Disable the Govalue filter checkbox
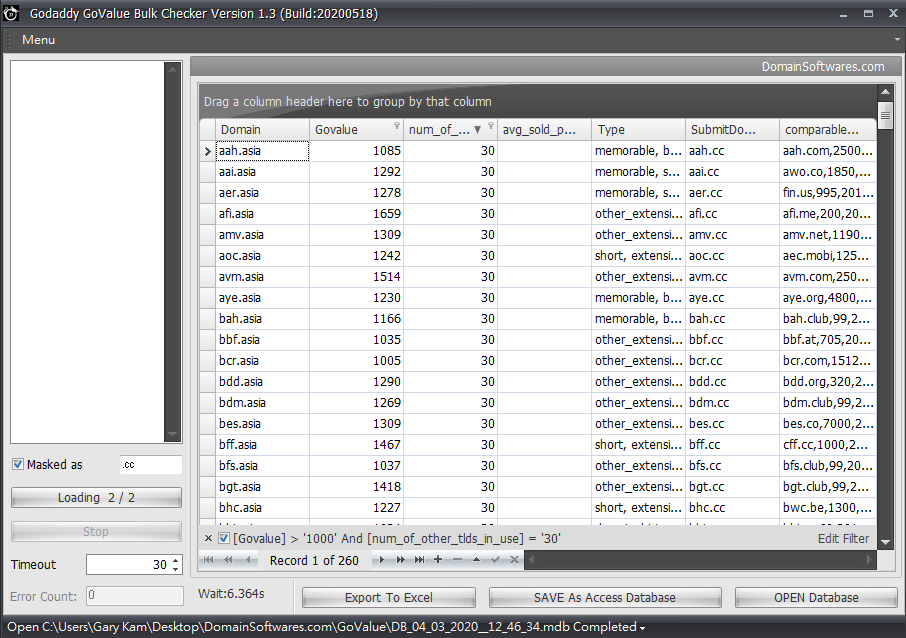The width and height of the screenshot is (906, 638). (224, 539)
